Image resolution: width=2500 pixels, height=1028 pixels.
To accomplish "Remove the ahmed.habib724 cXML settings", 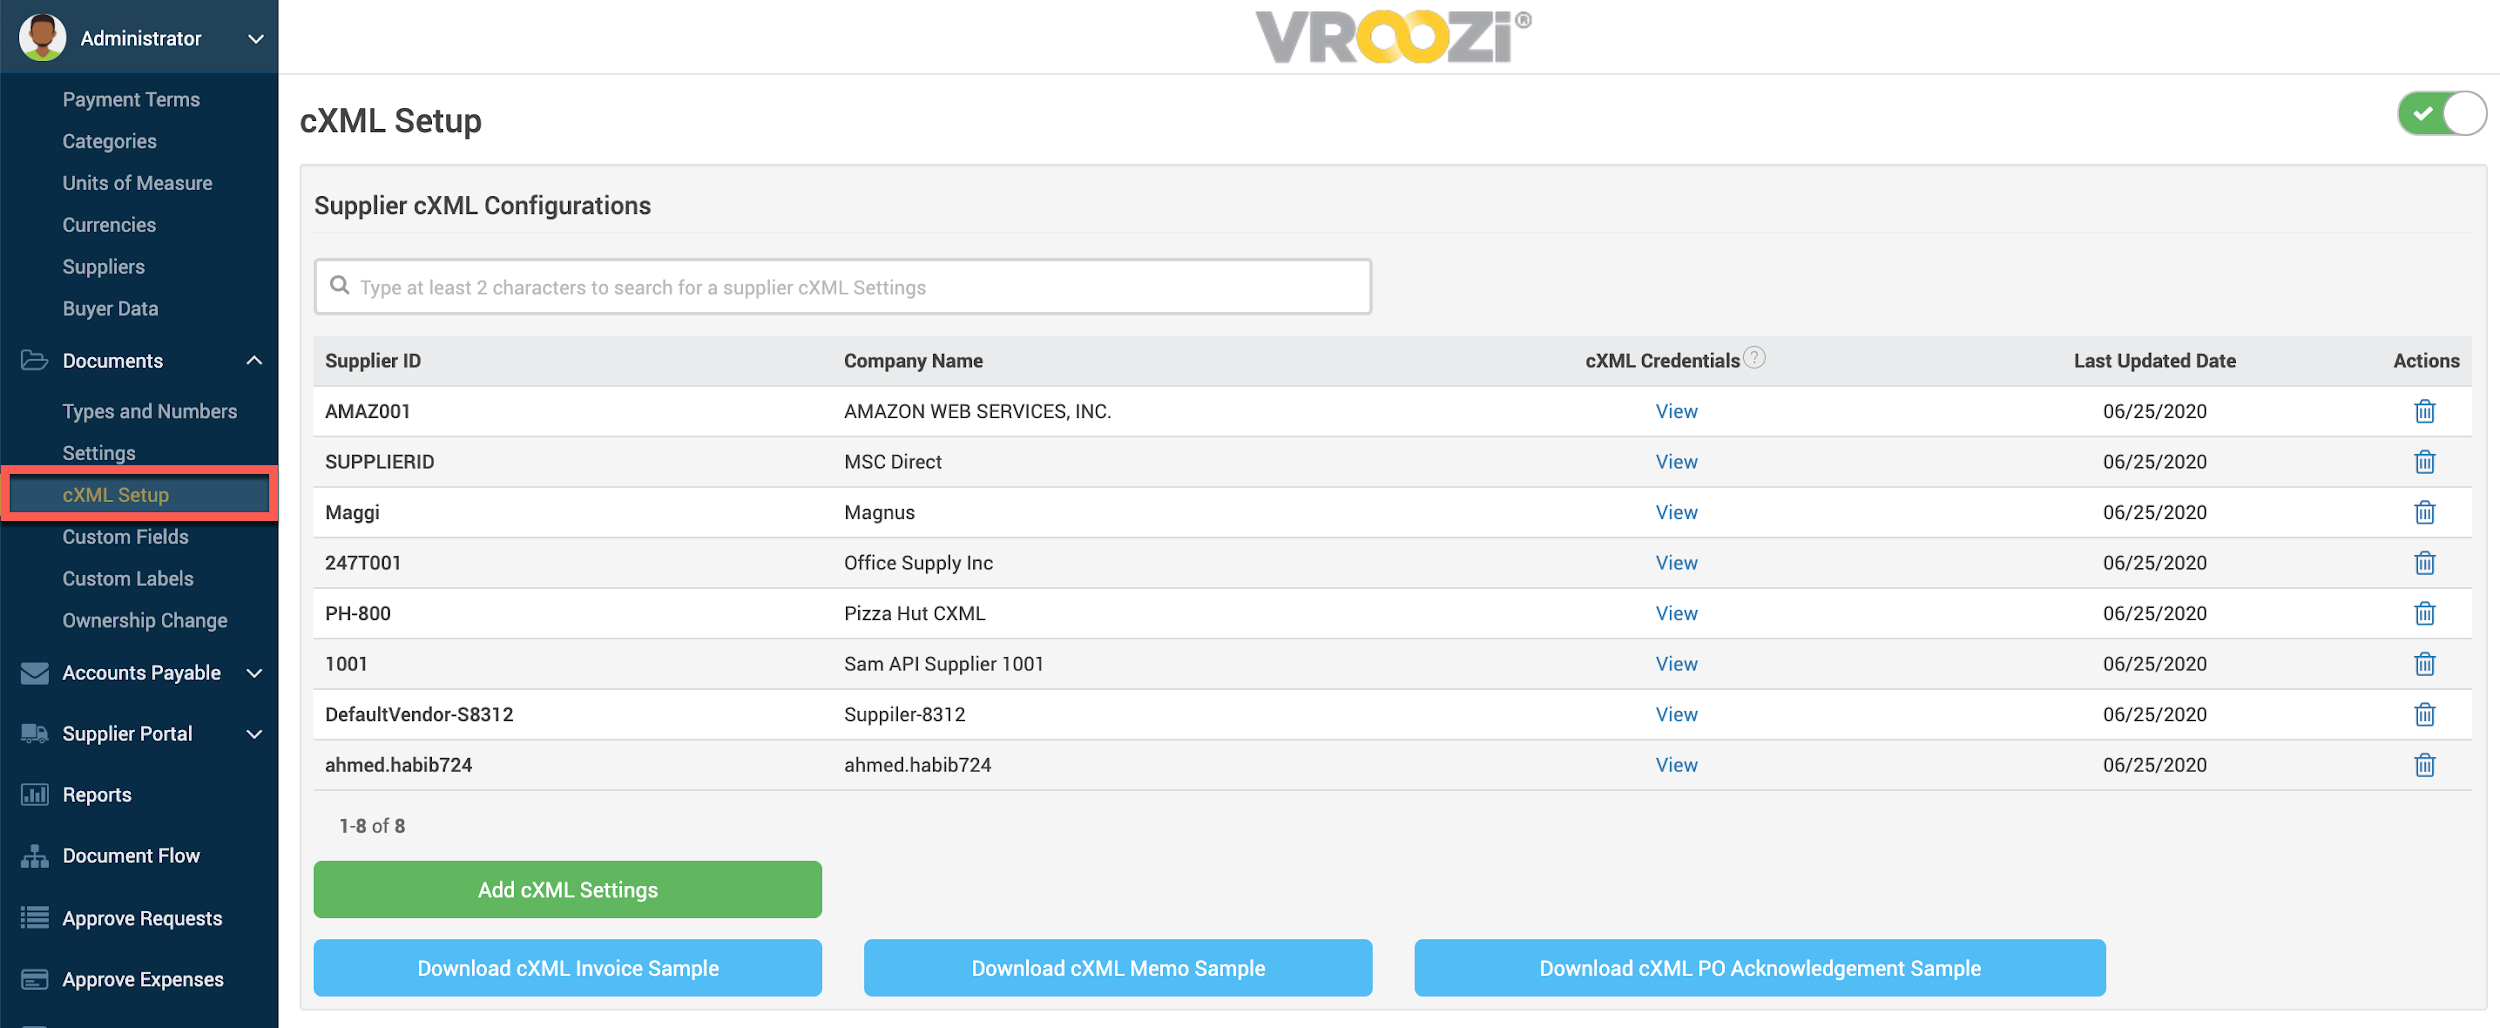I will pos(2424,765).
